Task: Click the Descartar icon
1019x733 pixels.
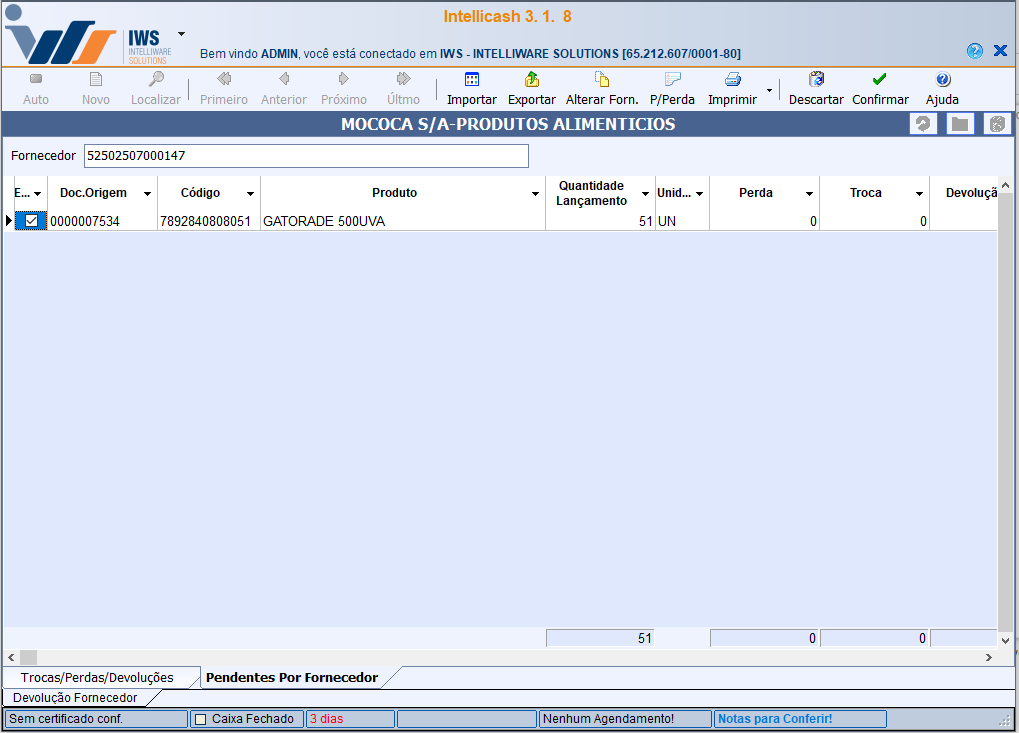Action: coord(816,80)
